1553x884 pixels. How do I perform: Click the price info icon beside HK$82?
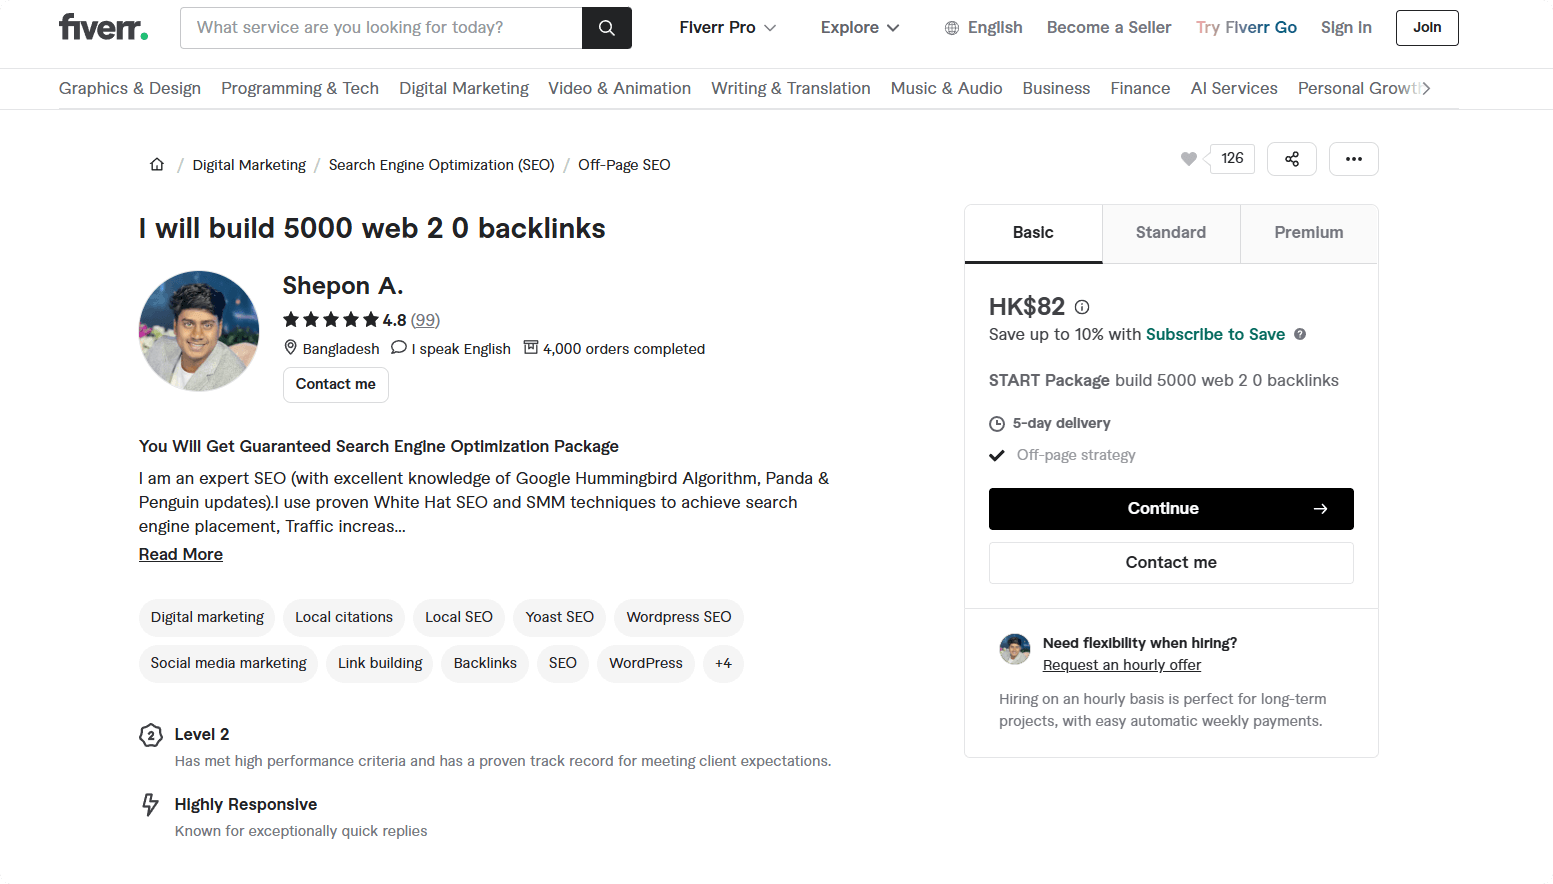[1082, 307]
